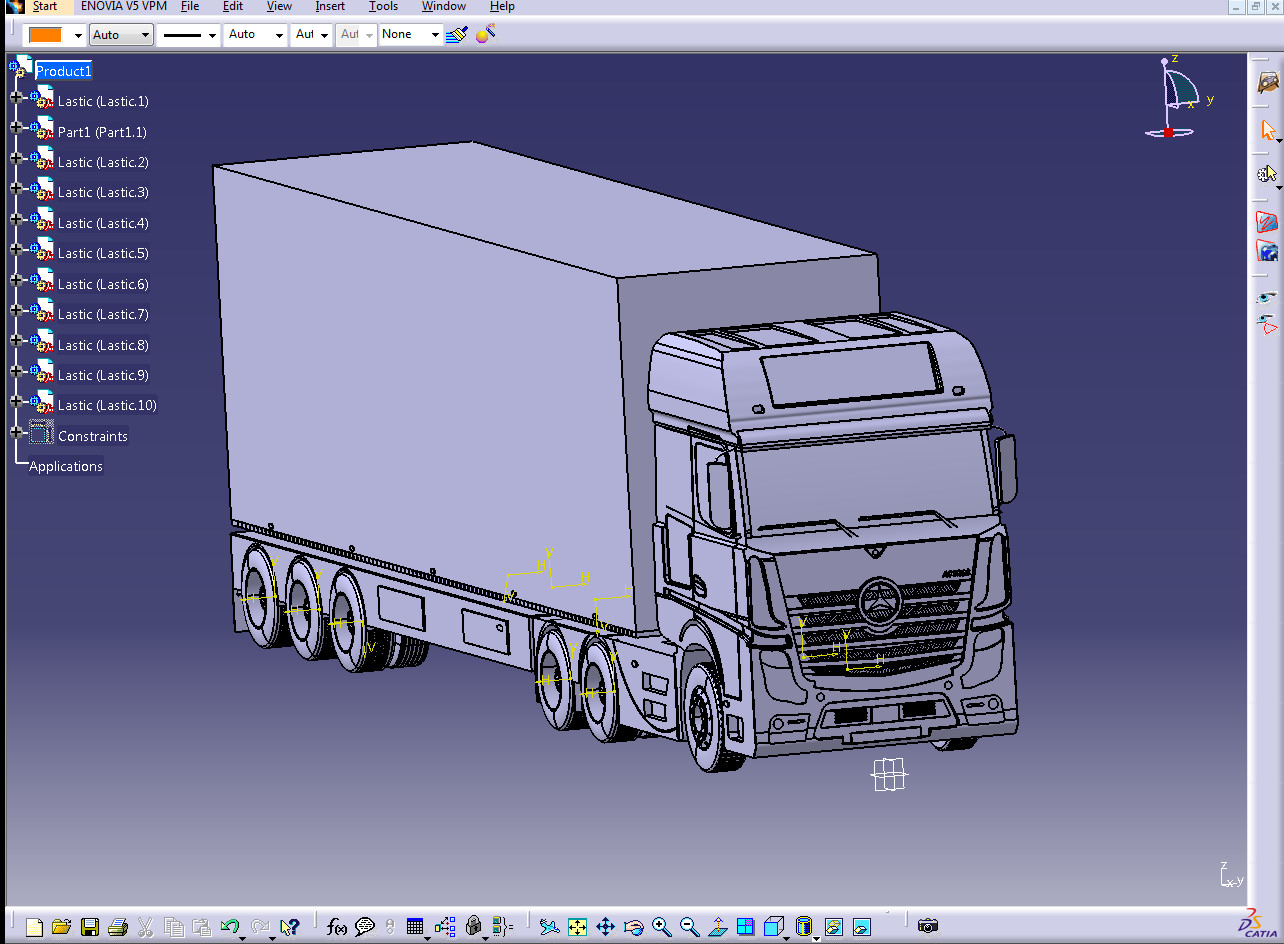Viewport: 1284px width, 944px height.
Task: Open the Insert menu
Action: coord(330,6)
